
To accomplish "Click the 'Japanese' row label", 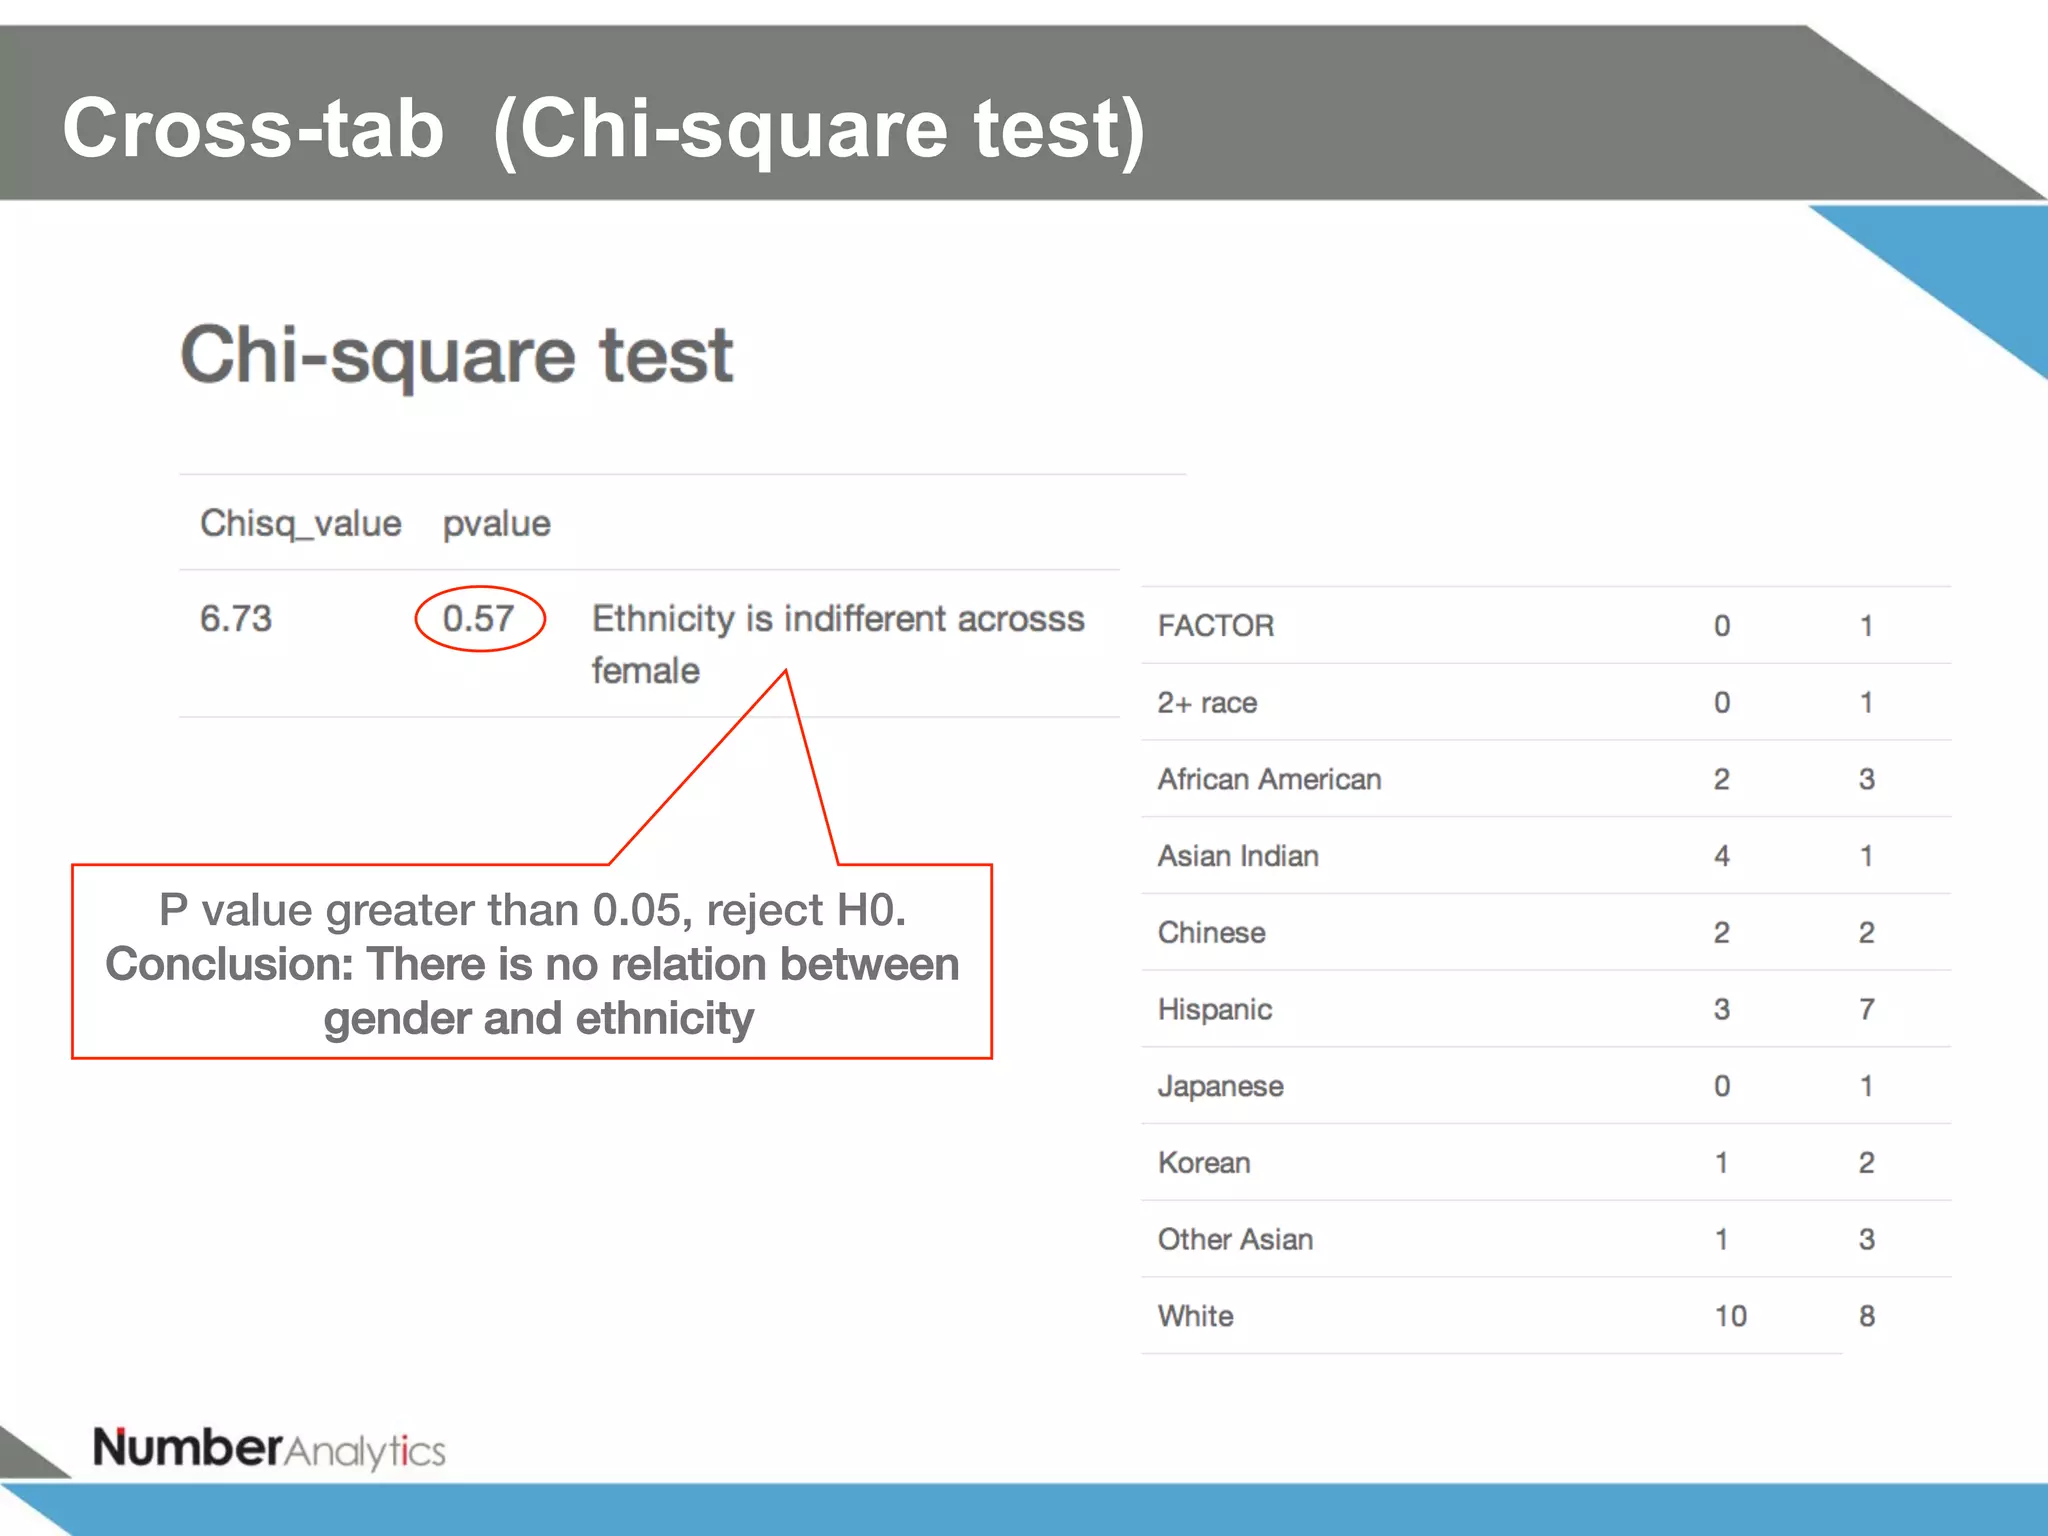I will [x=1221, y=1087].
